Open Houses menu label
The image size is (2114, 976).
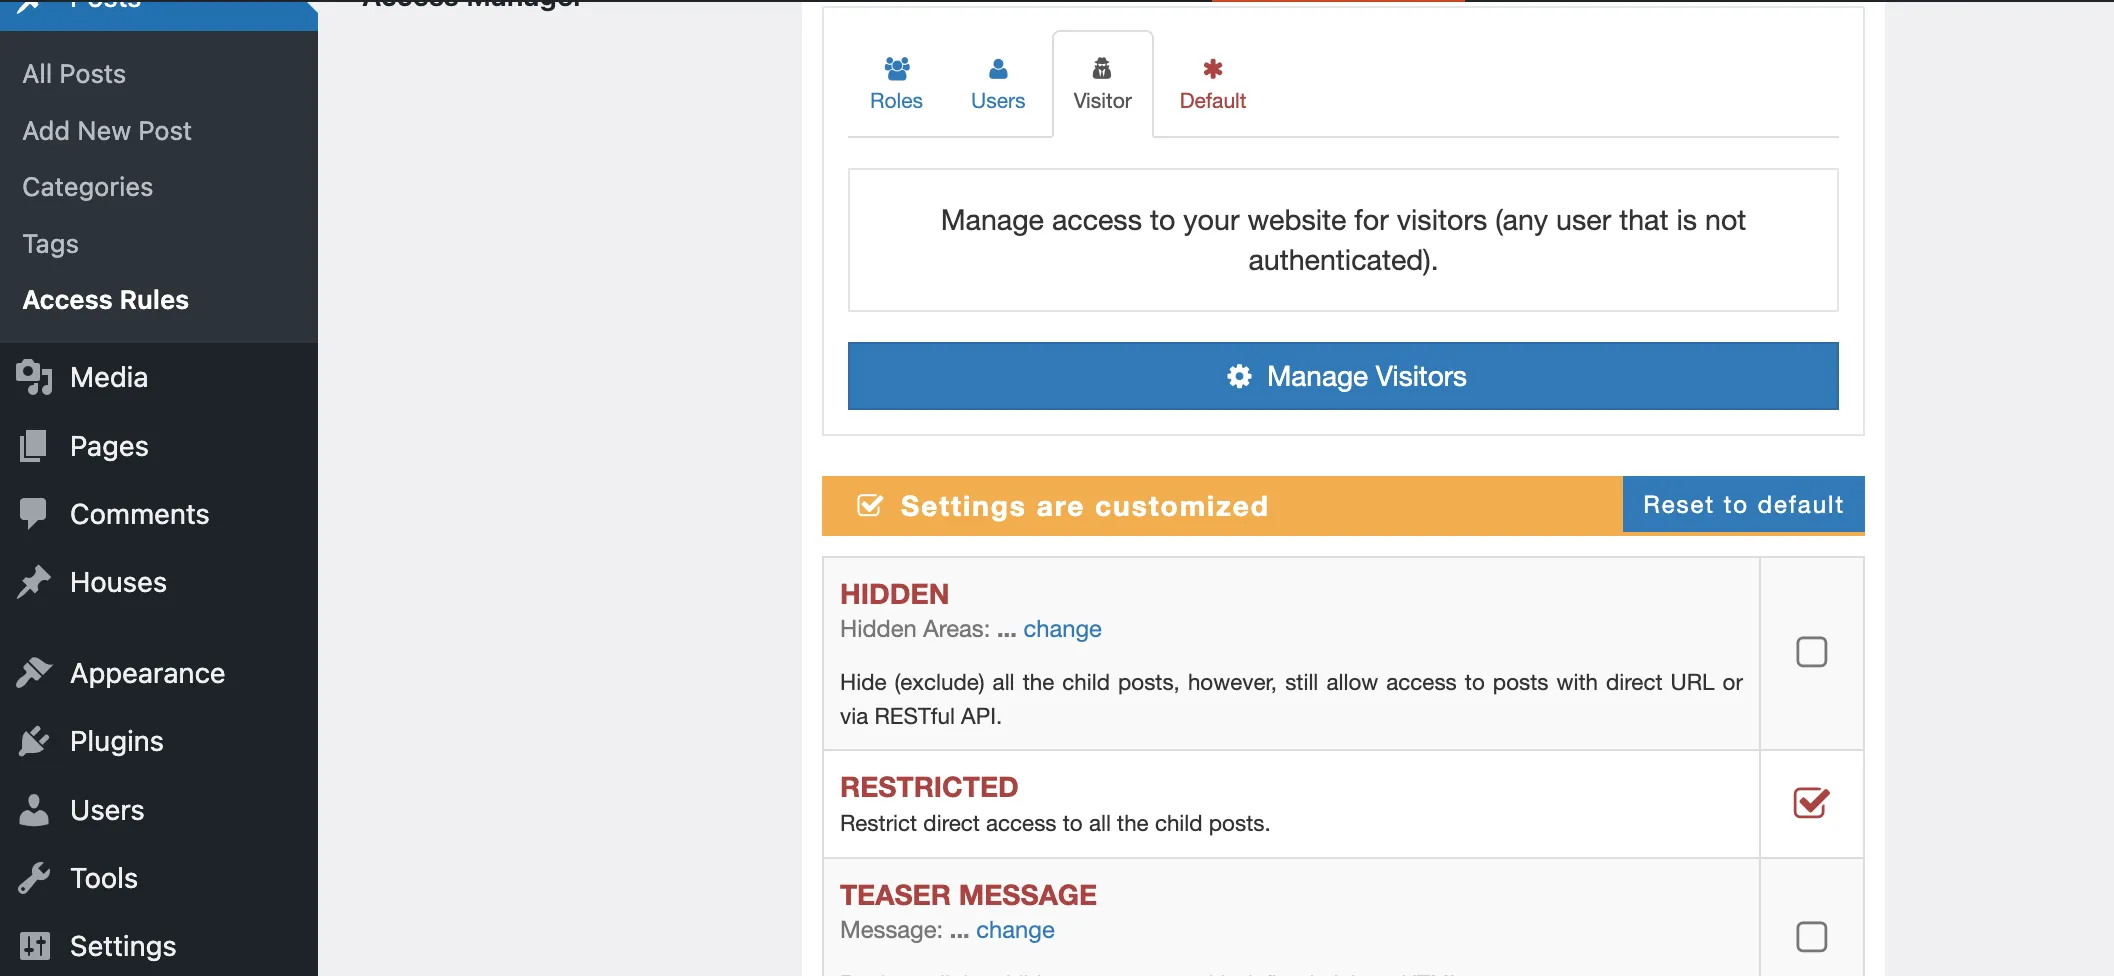(x=118, y=582)
